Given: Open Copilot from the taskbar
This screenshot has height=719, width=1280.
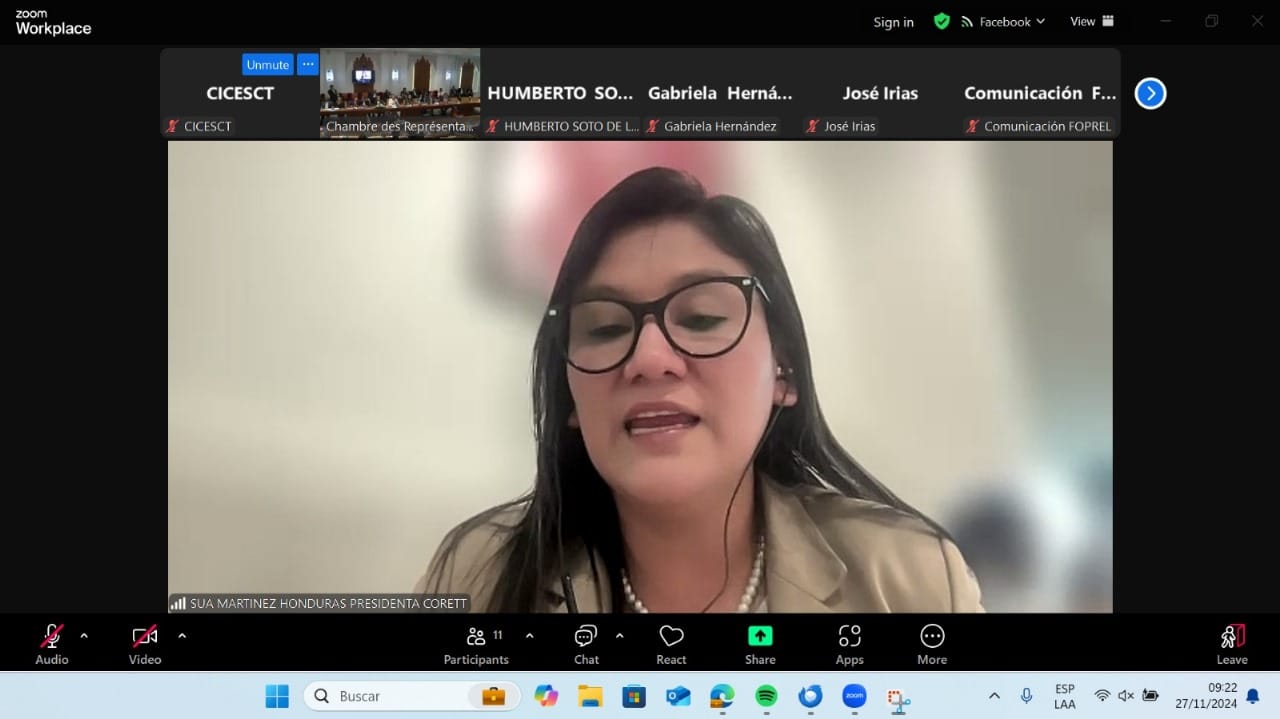Looking at the screenshot, I should tap(545, 696).
